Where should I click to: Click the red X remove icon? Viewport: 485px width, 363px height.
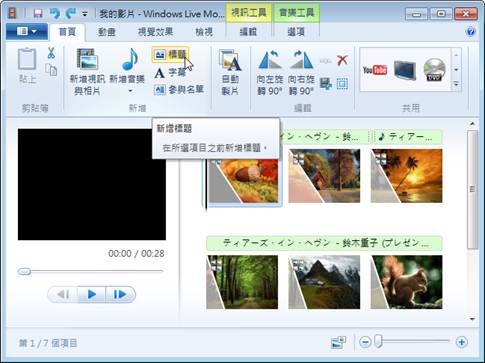tap(342, 60)
